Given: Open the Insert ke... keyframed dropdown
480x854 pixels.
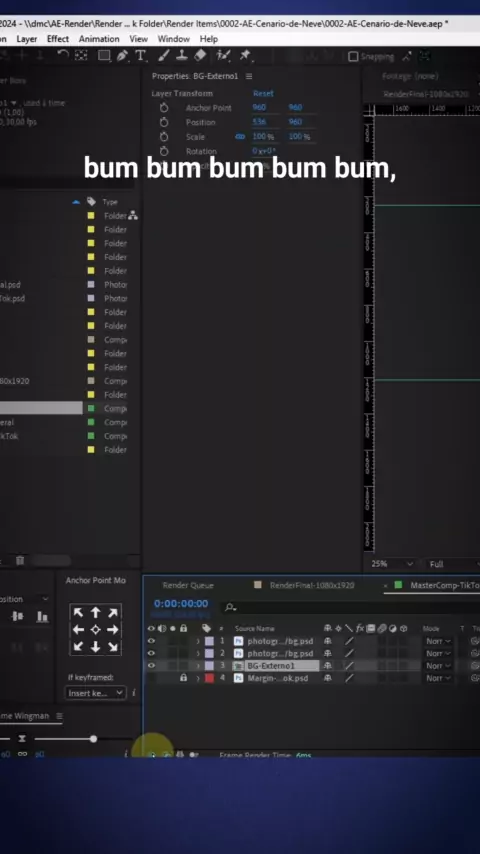Looking at the screenshot, I should click(x=95, y=693).
